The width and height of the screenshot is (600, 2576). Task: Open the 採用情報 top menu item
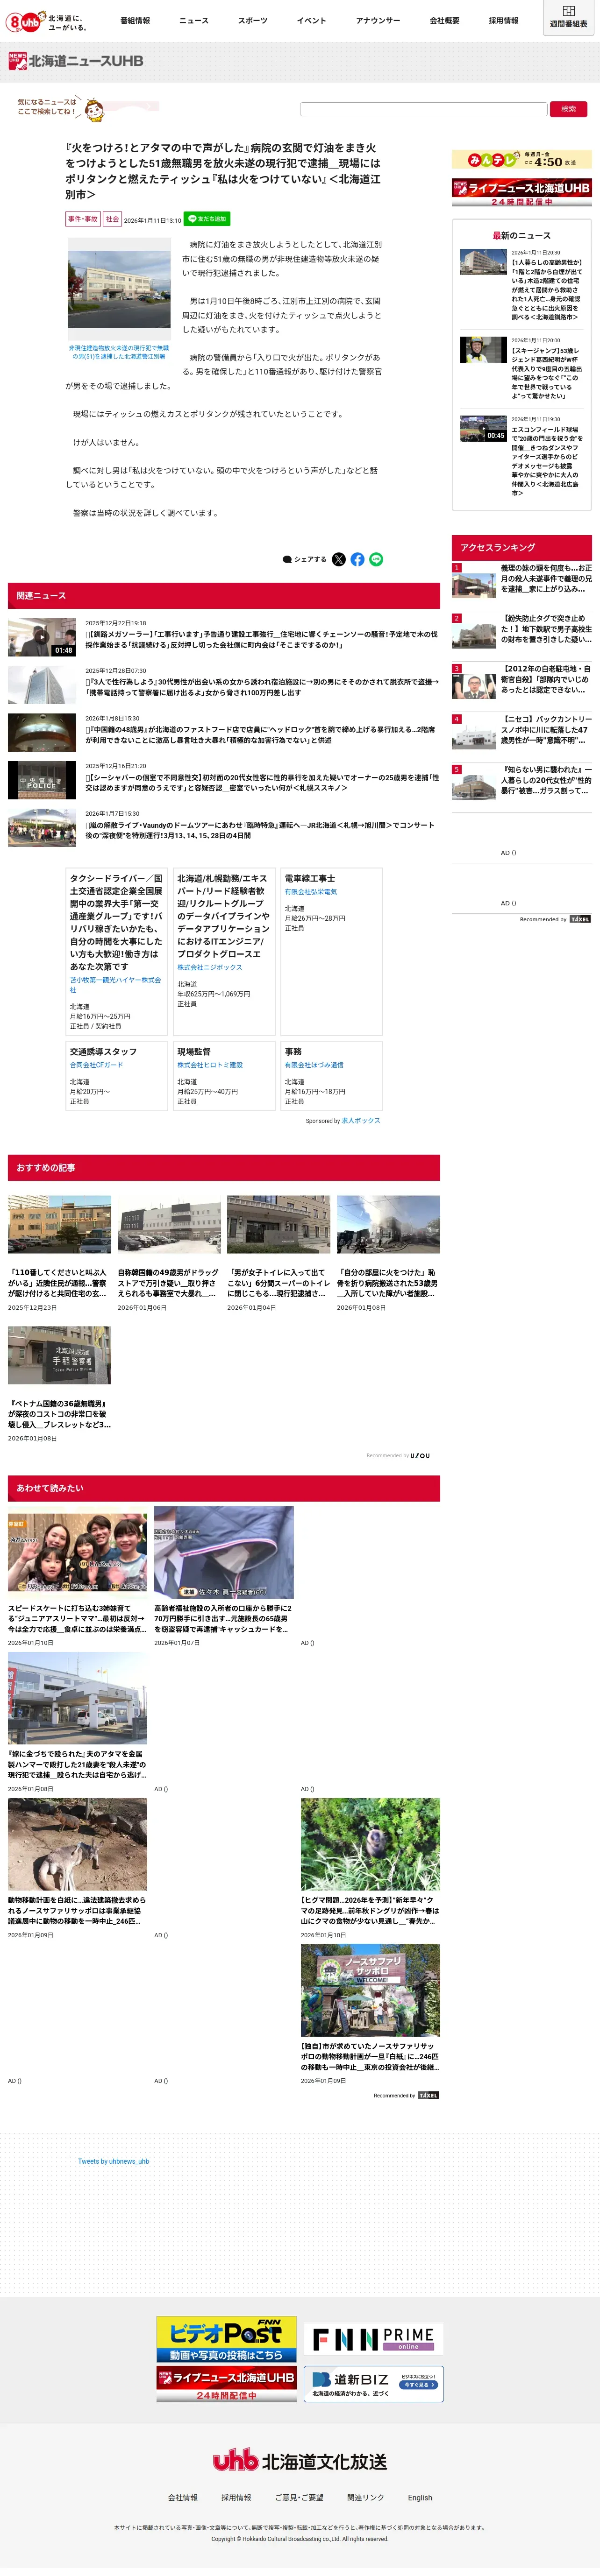coord(504,20)
